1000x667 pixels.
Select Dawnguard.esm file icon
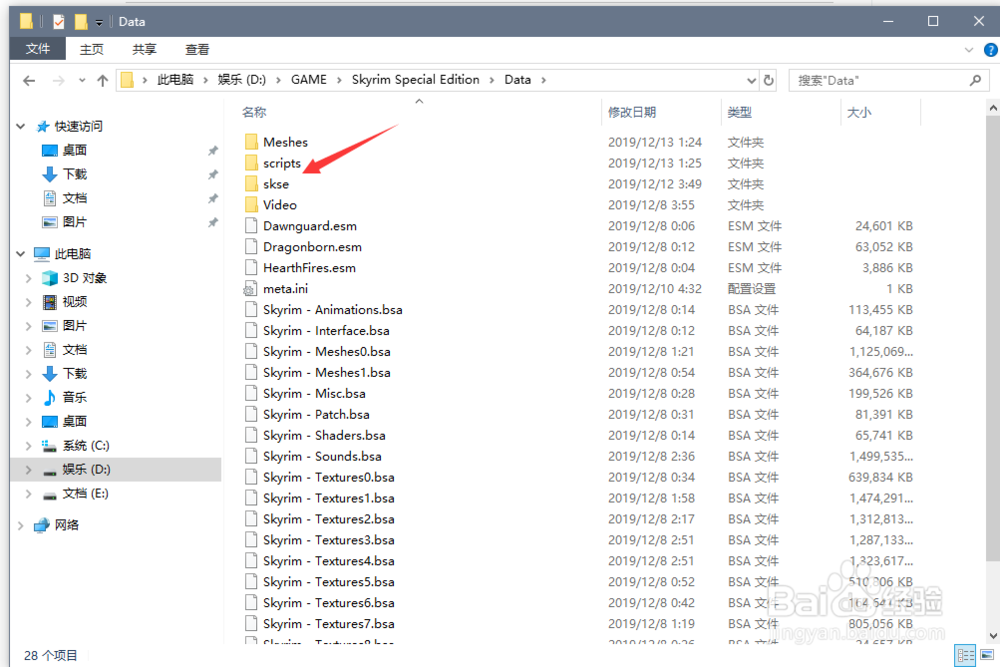pyautogui.click(x=251, y=226)
